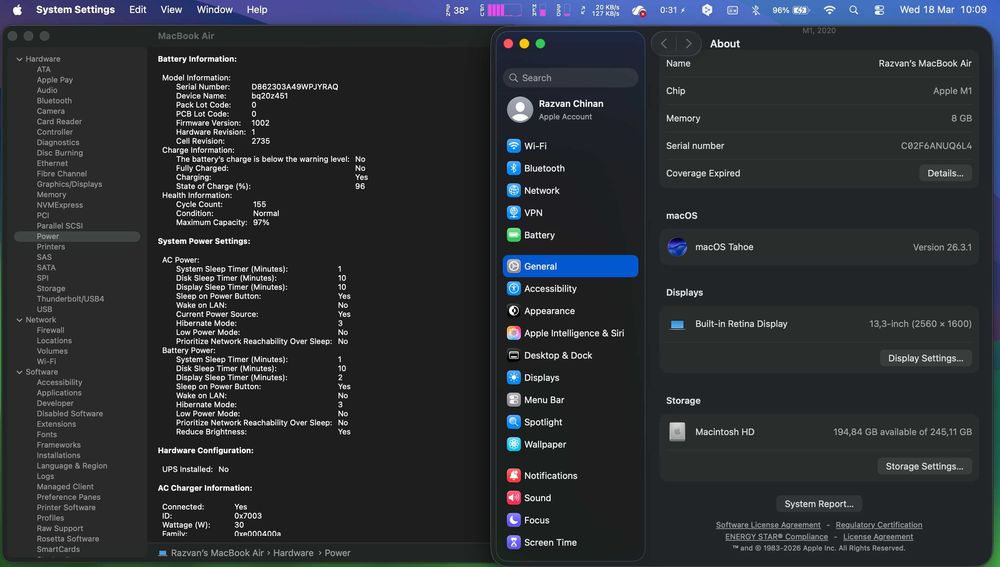Click the Apple Account avatar
1000x567 pixels.
(520, 110)
